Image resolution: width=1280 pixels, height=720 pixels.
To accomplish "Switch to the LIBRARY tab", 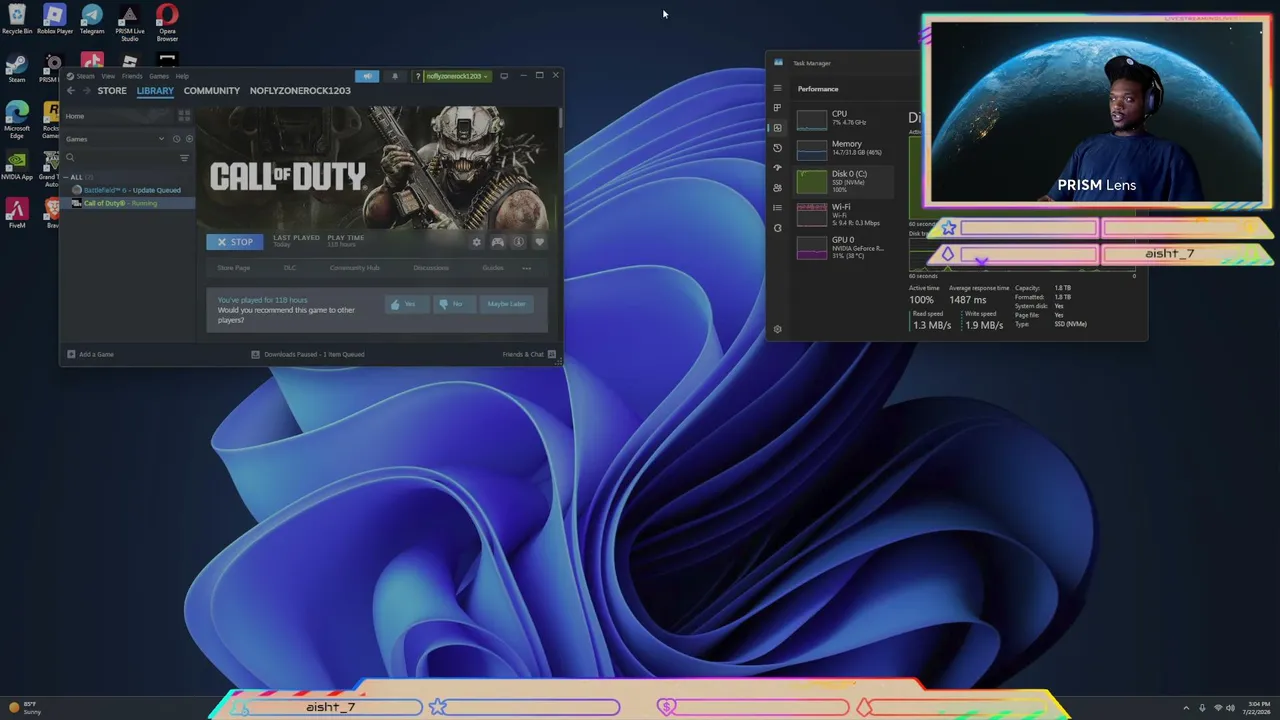I will (155, 91).
